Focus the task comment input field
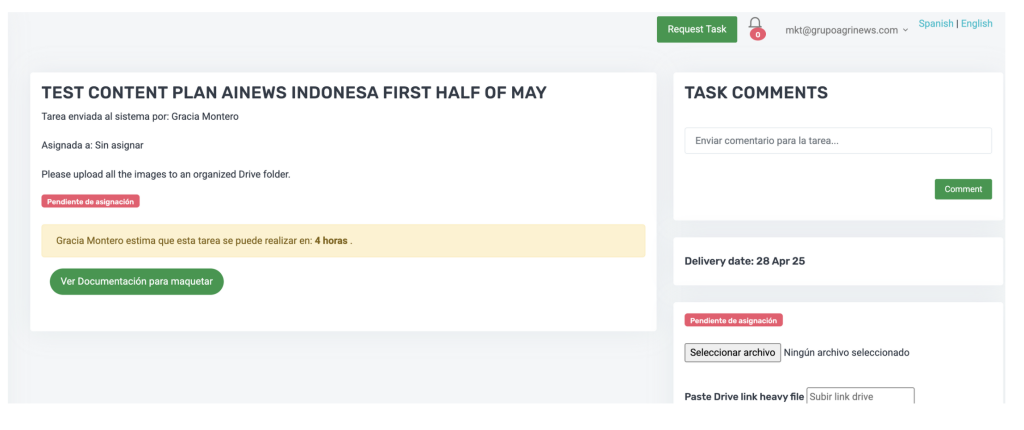 coord(837,141)
